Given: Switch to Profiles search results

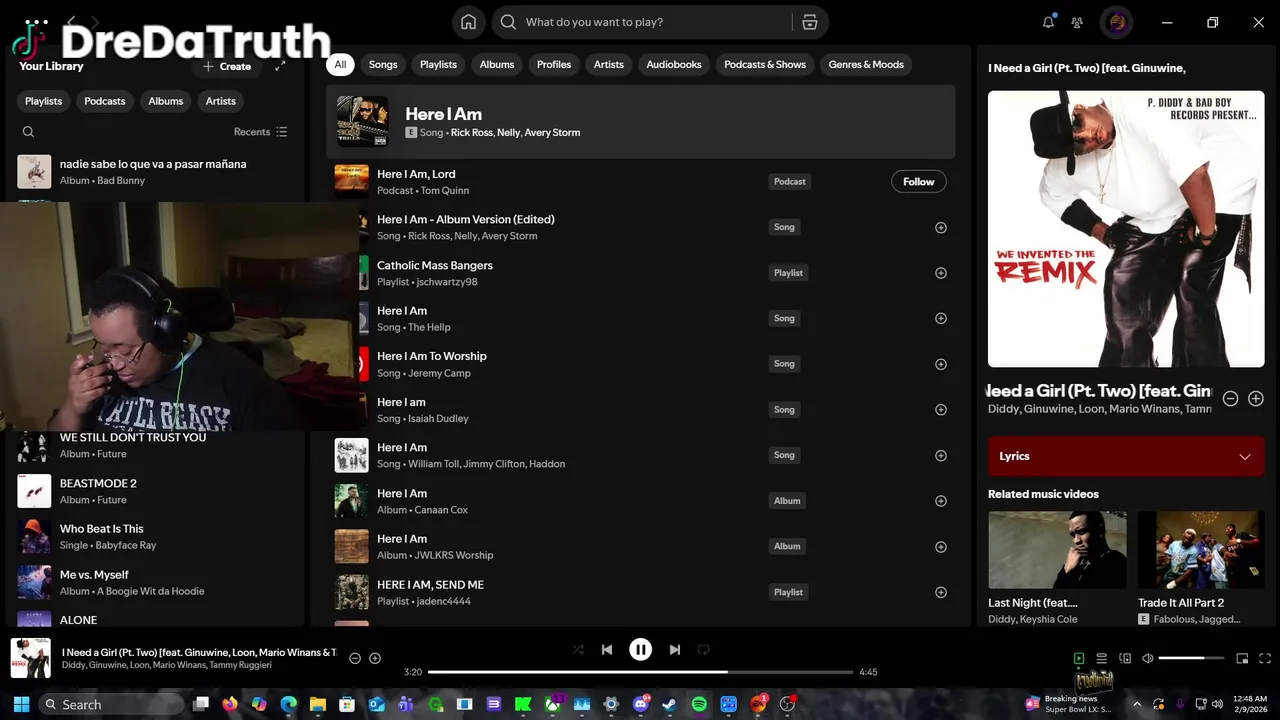Looking at the screenshot, I should point(554,65).
